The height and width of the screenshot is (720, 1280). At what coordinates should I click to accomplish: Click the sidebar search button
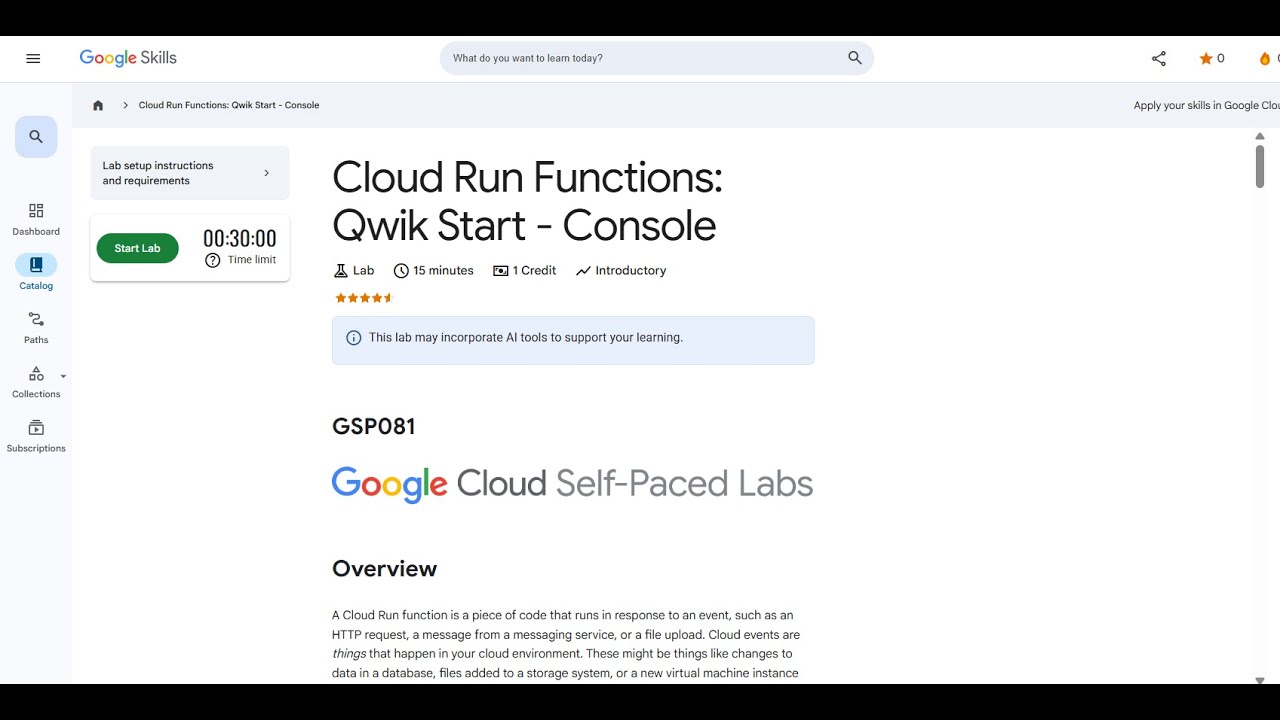(x=36, y=137)
